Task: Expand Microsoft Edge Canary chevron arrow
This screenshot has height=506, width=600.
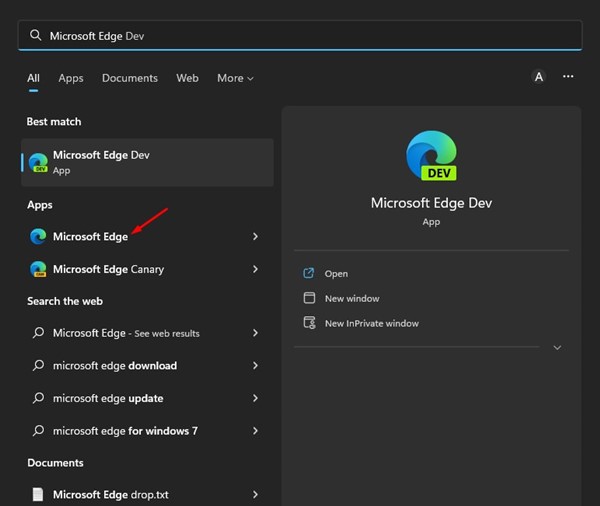Action: (255, 269)
